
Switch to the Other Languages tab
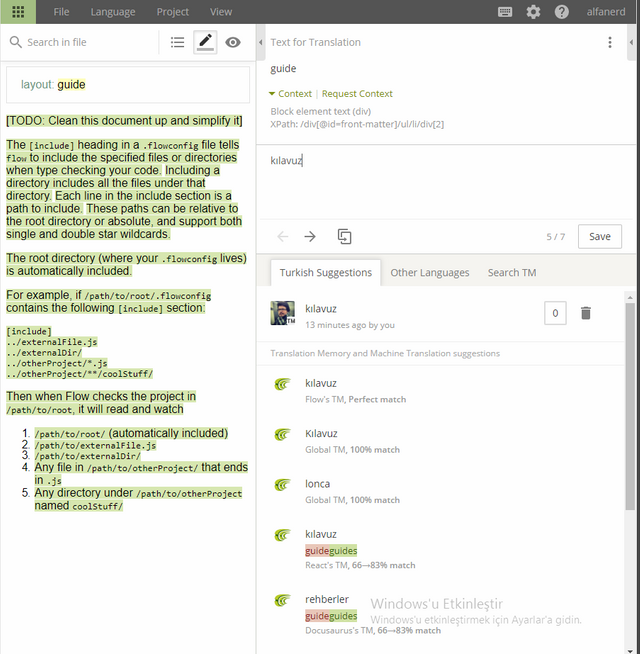[x=430, y=273]
